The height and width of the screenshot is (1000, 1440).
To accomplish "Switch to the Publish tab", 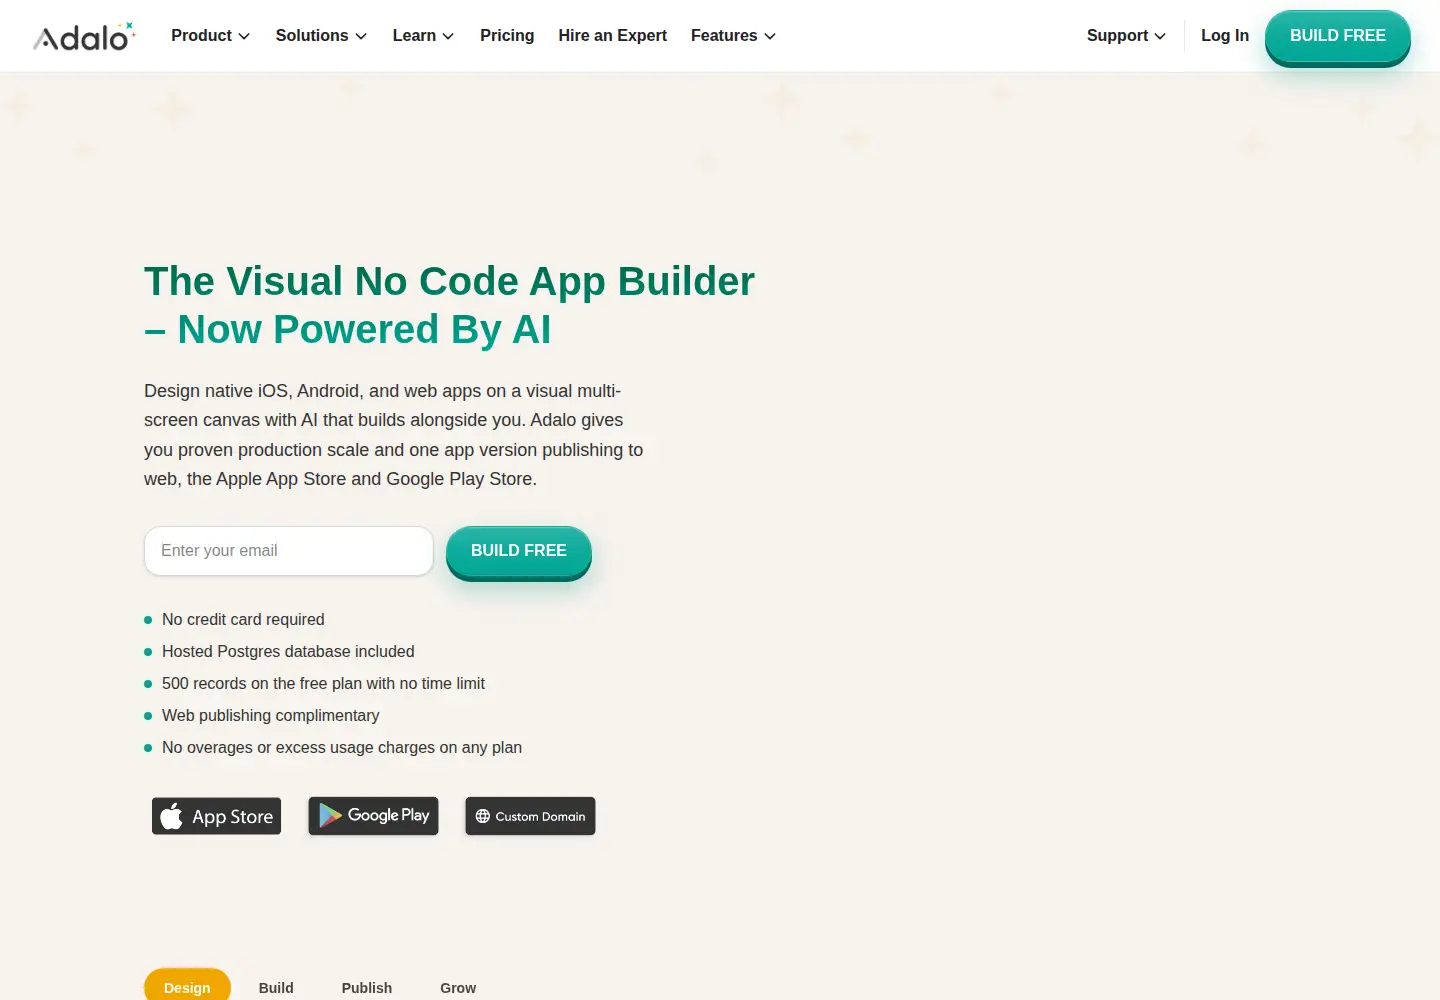I will click(x=367, y=987).
